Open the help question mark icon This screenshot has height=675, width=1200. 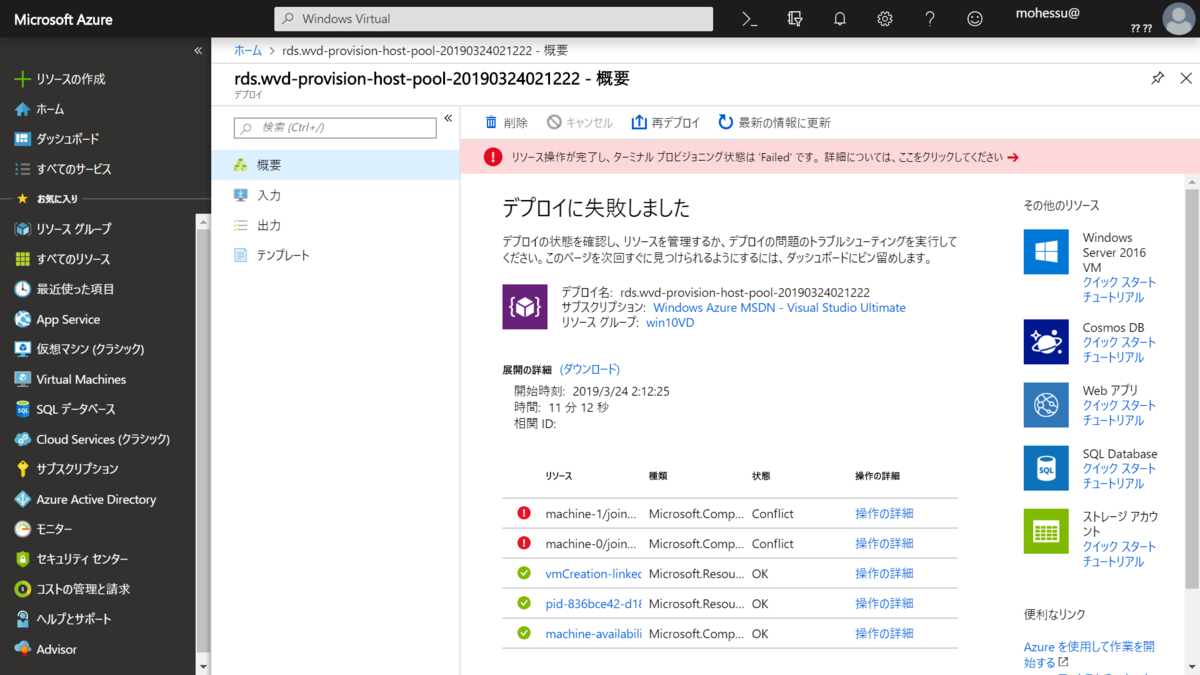930,19
